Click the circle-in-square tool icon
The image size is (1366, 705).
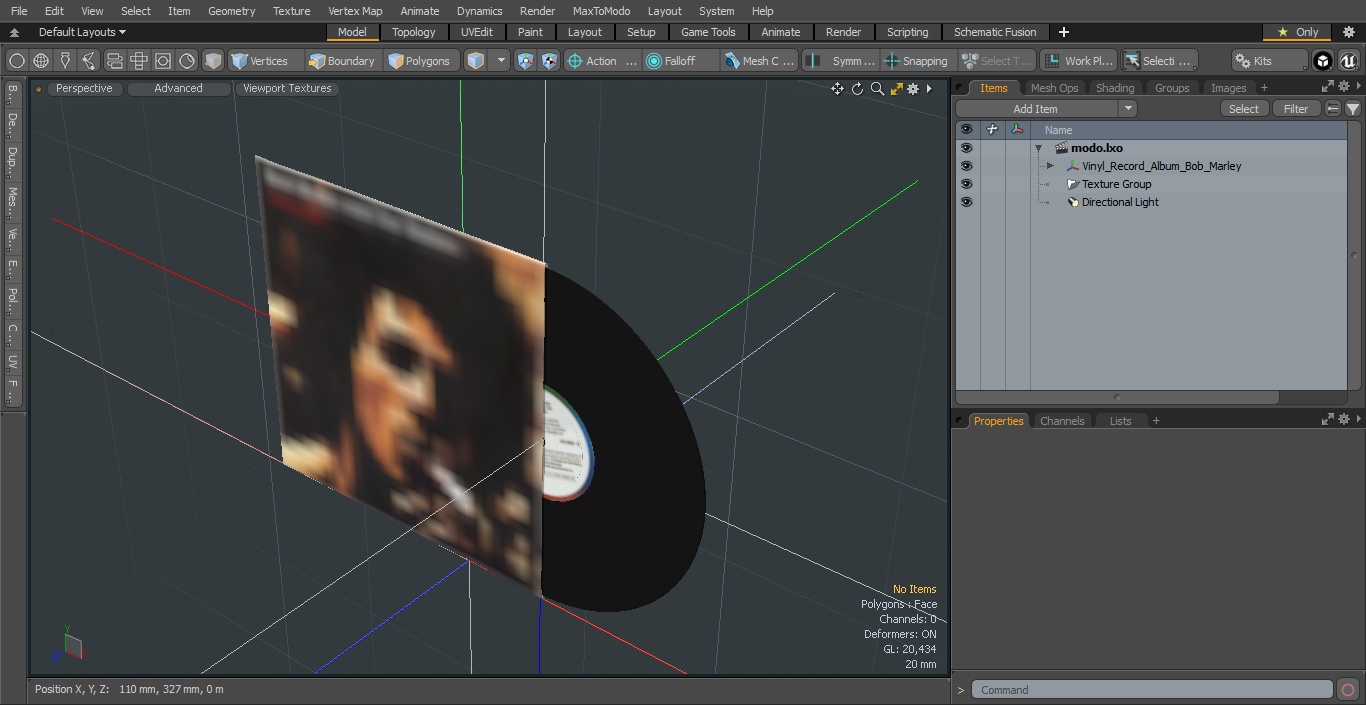tap(163, 61)
